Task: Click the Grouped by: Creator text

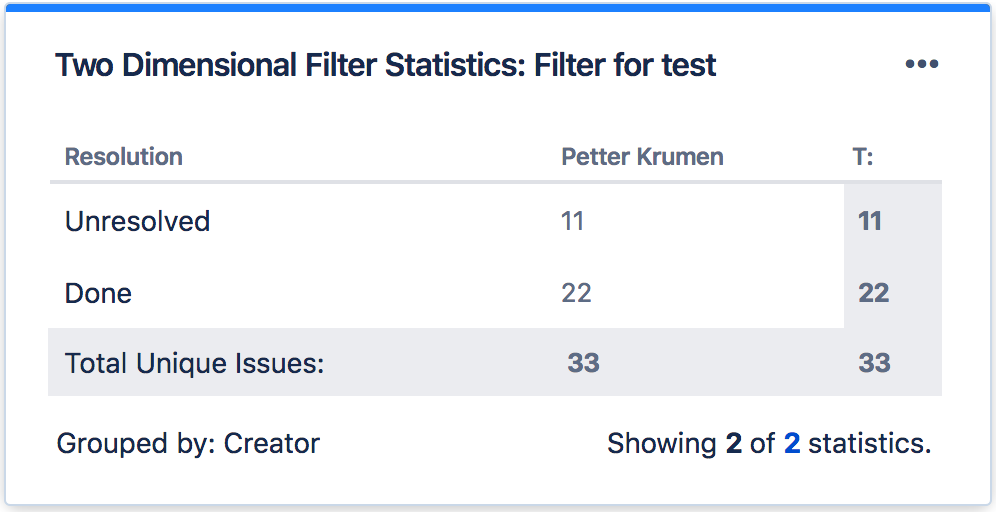Action: [x=188, y=443]
